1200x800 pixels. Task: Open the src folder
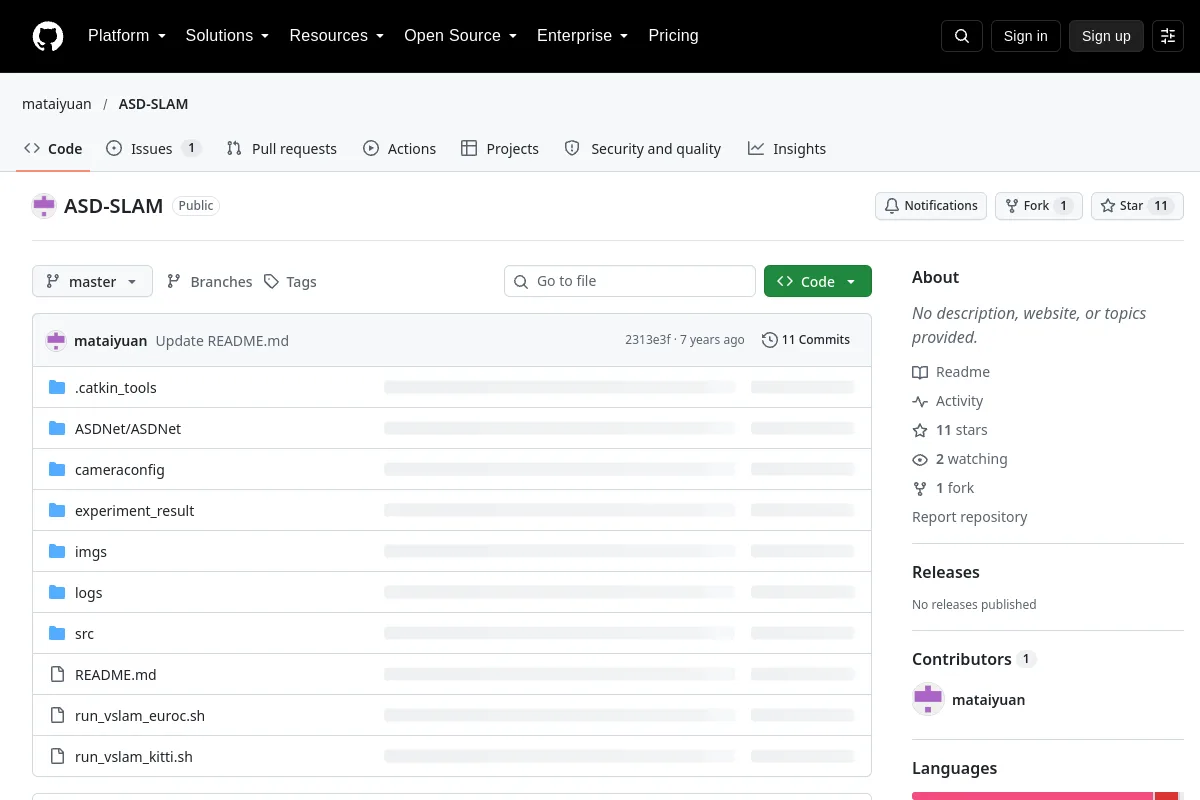[84, 634]
